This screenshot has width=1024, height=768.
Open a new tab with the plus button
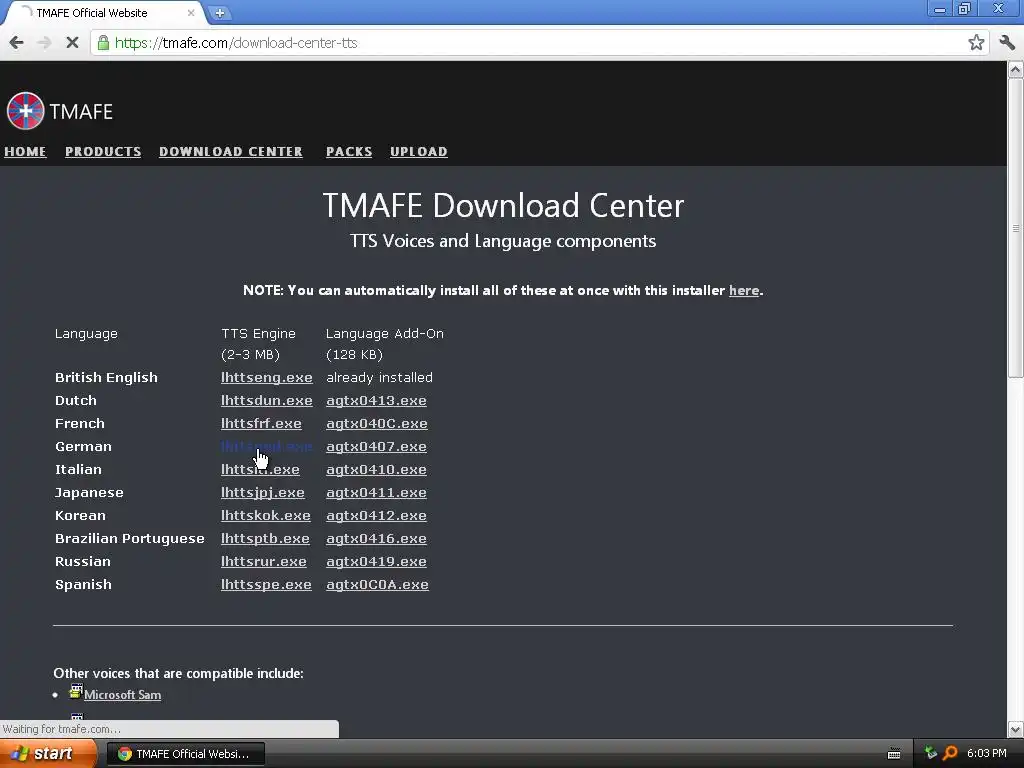click(220, 12)
